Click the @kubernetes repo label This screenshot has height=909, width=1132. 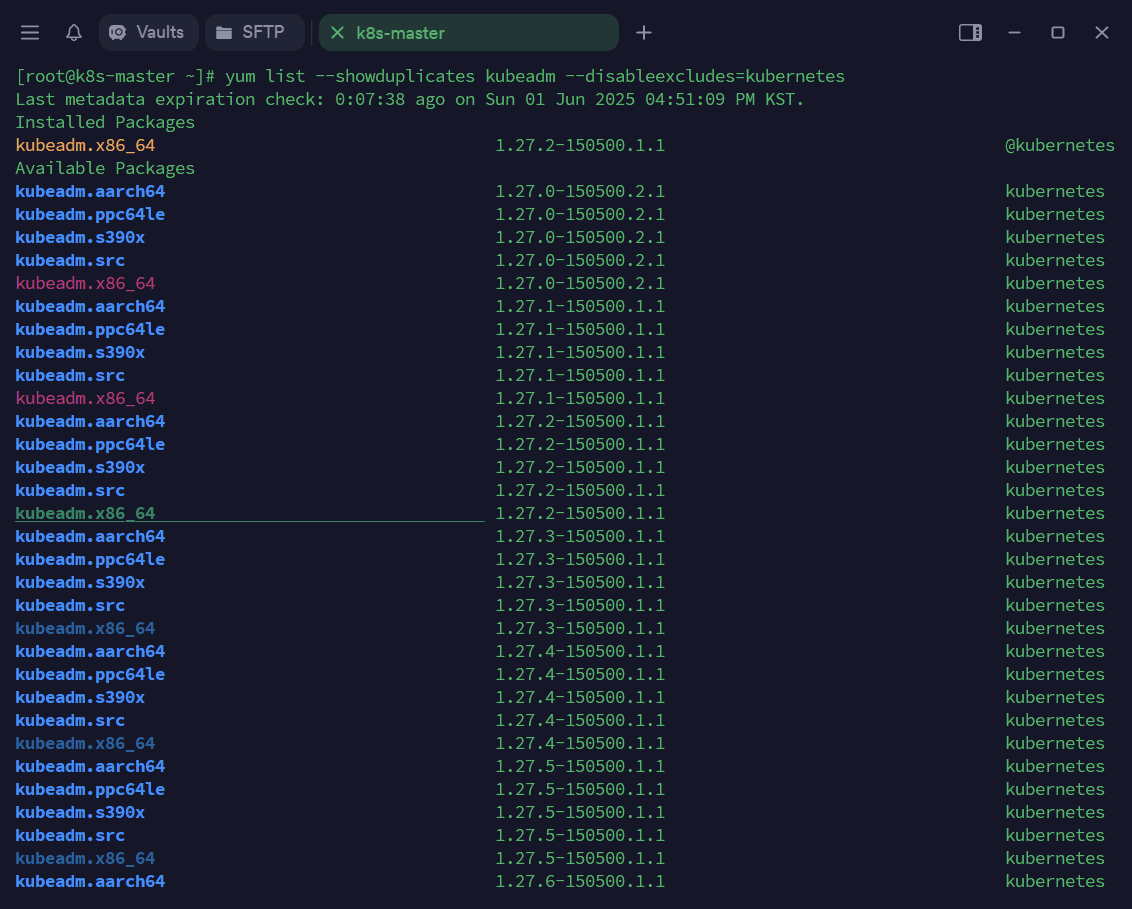point(1059,145)
